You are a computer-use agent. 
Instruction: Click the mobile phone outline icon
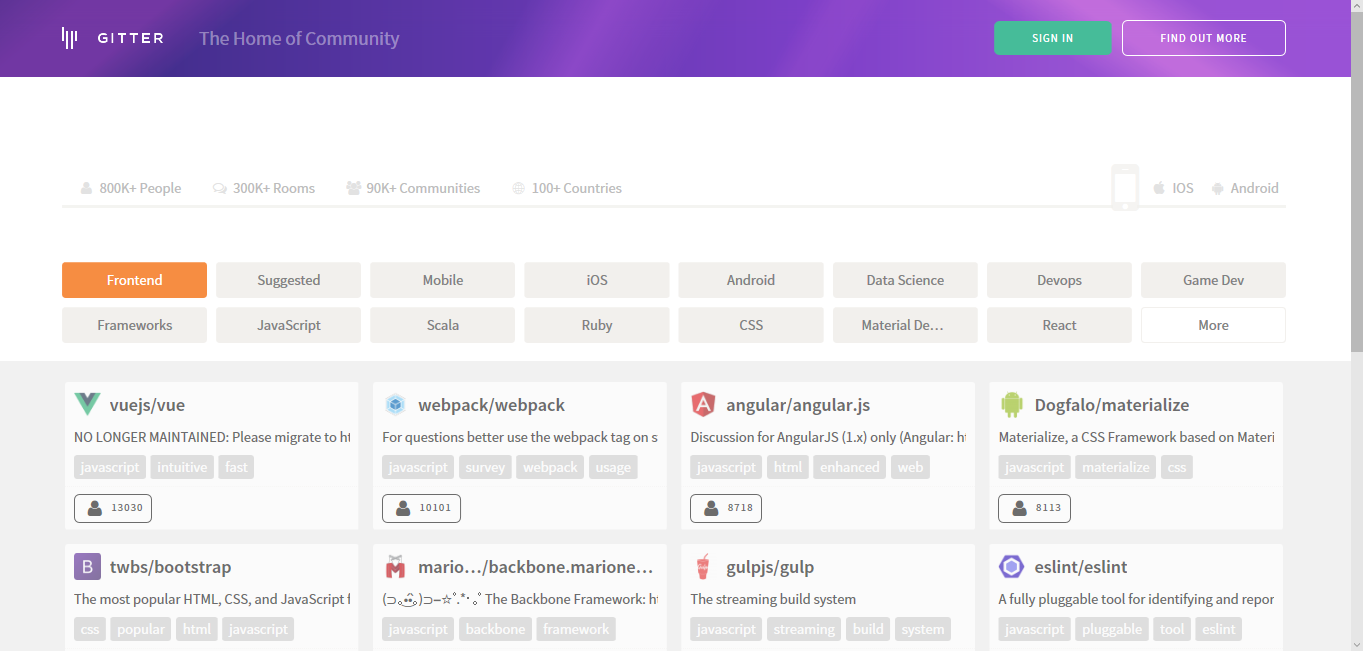point(1125,187)
